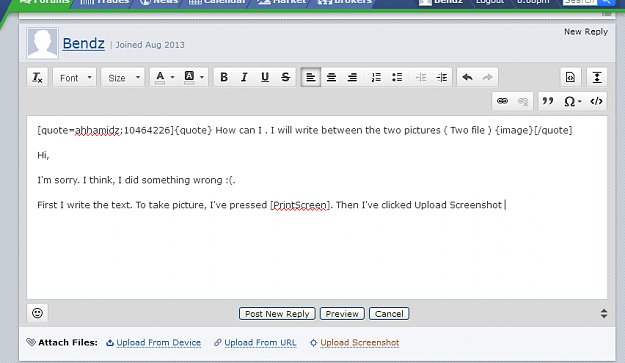
Task: Open the smiley emoticon picker
Action: 37,313
